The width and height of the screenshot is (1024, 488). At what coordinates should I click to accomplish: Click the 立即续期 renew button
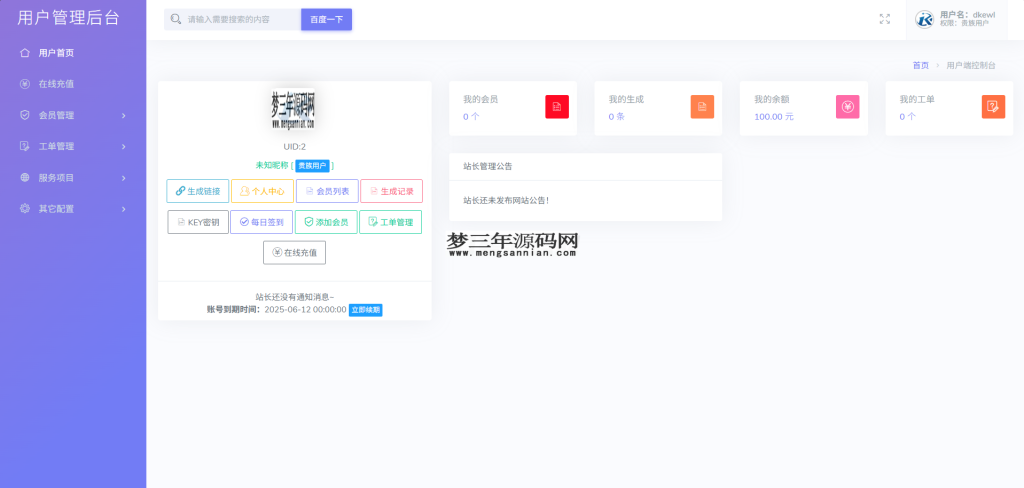tap(366, 310)
